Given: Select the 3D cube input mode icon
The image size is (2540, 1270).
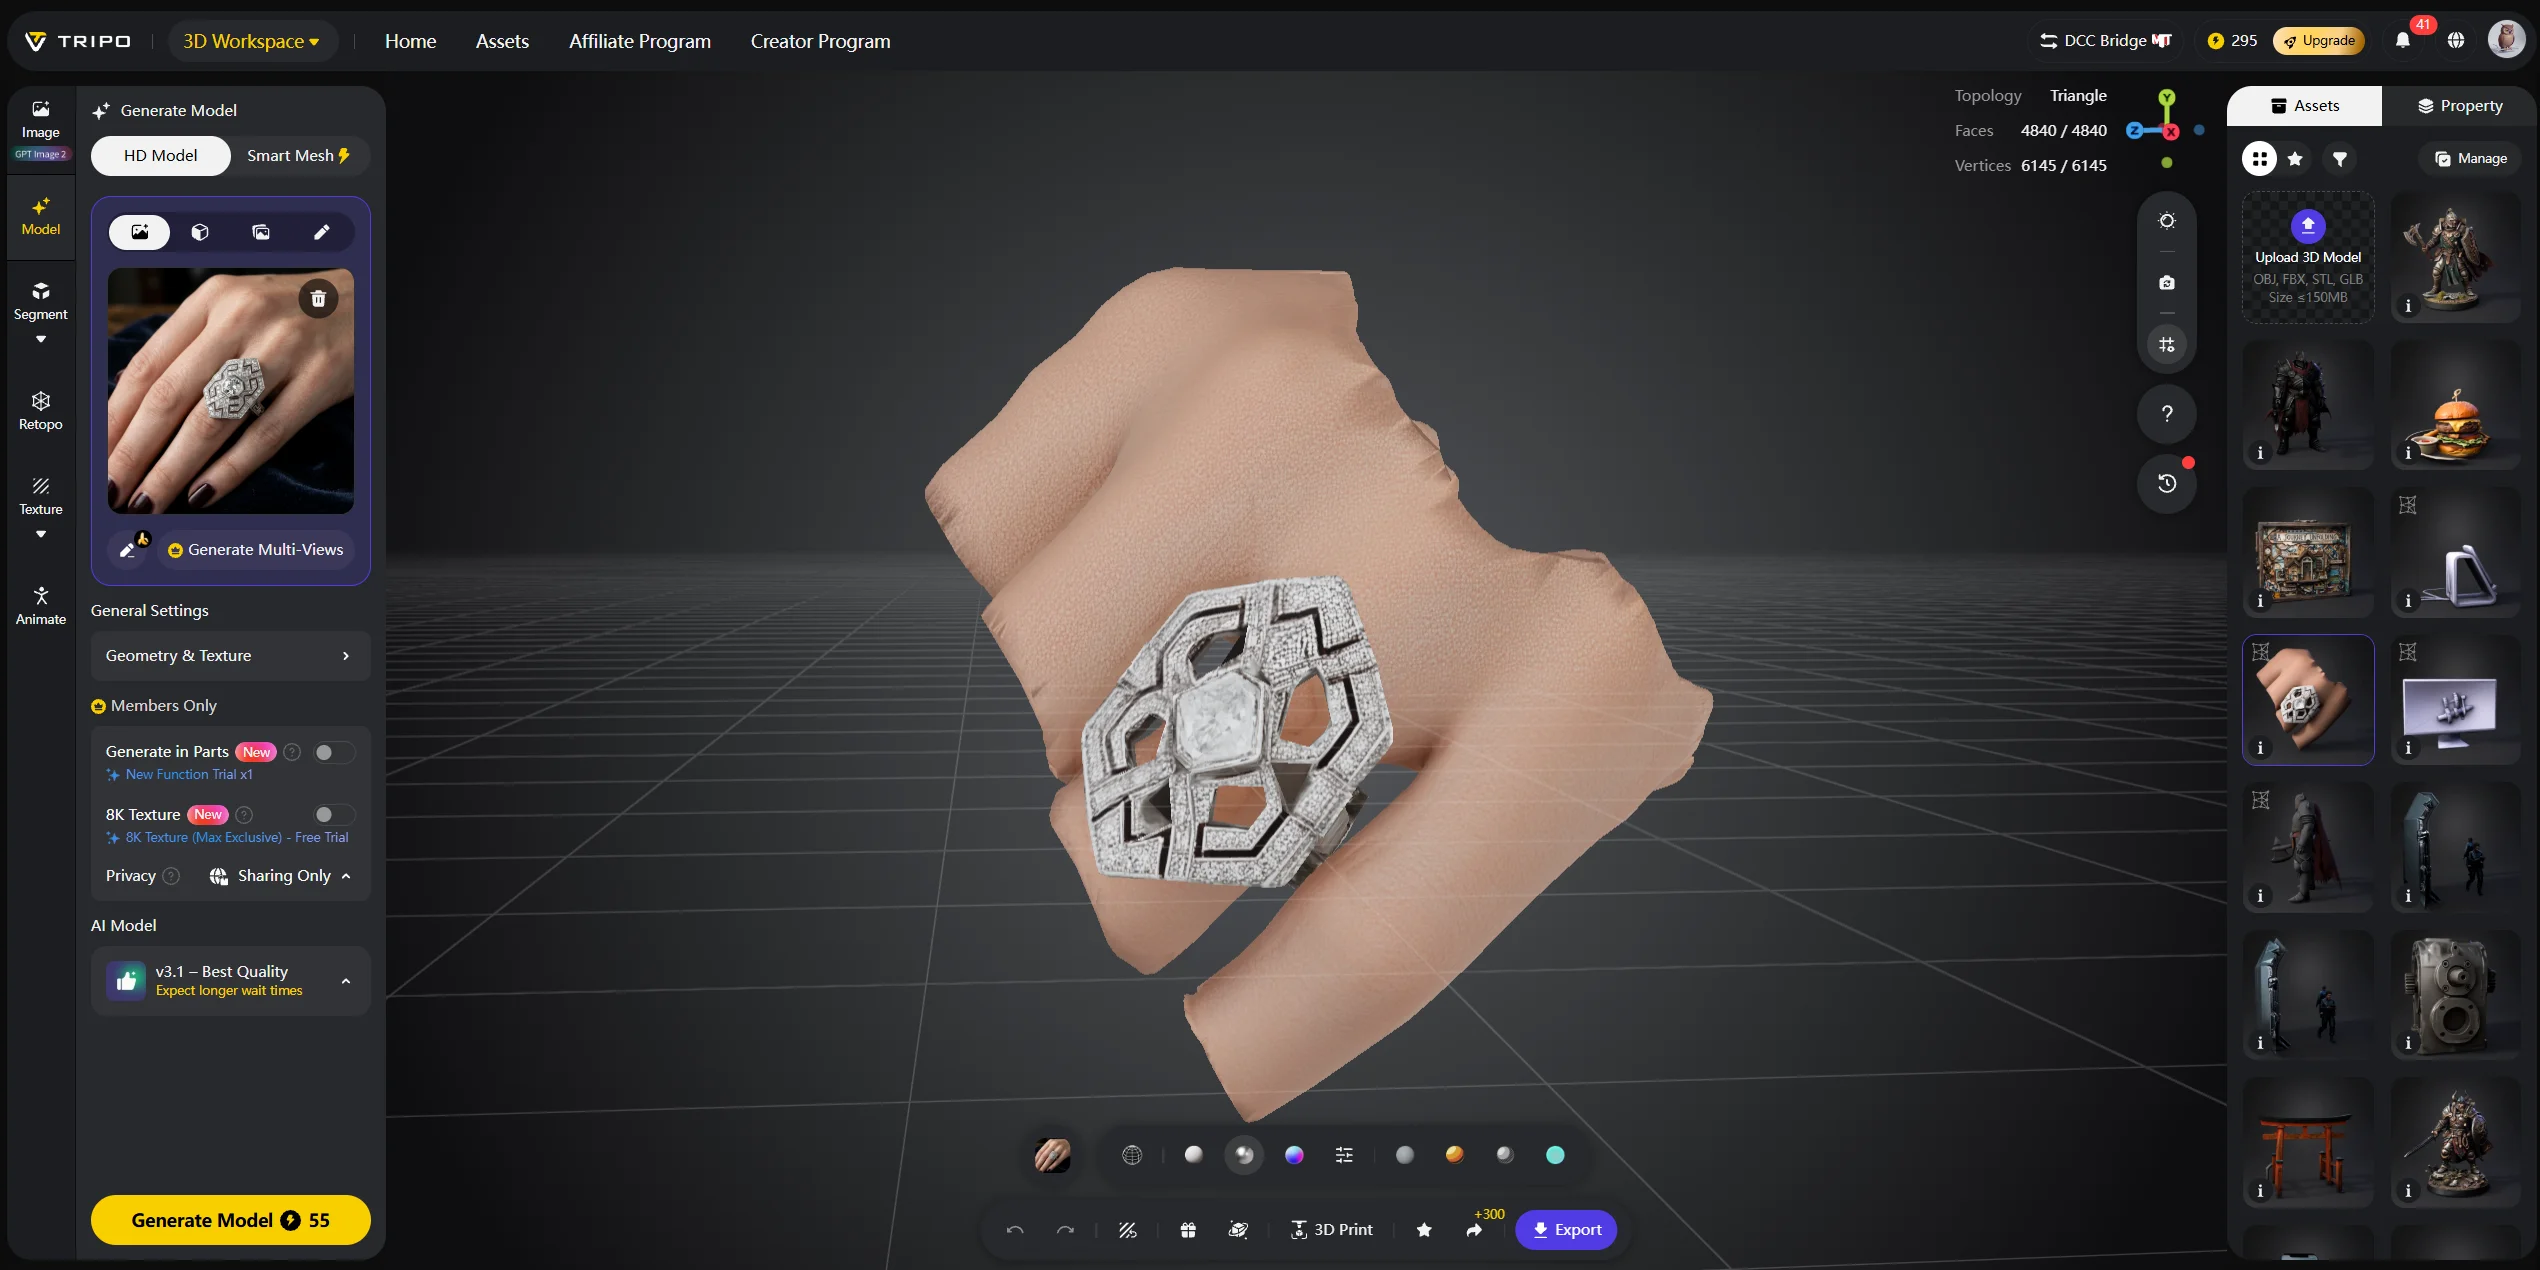Looking at the screenshot, I should pos(200,232).
